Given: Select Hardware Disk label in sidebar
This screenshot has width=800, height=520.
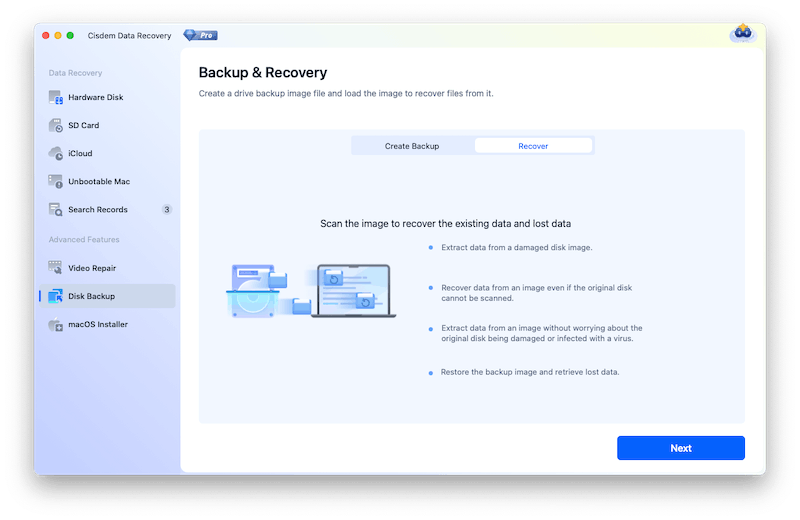Looking at the screenshot, I should (96, 97).
